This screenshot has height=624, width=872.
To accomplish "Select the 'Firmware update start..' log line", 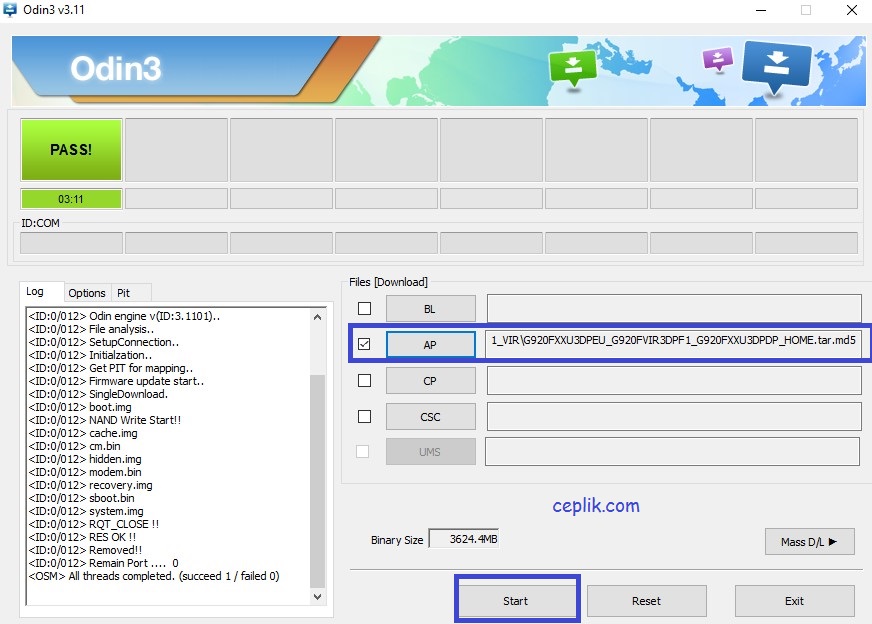I will pos(116,381).
